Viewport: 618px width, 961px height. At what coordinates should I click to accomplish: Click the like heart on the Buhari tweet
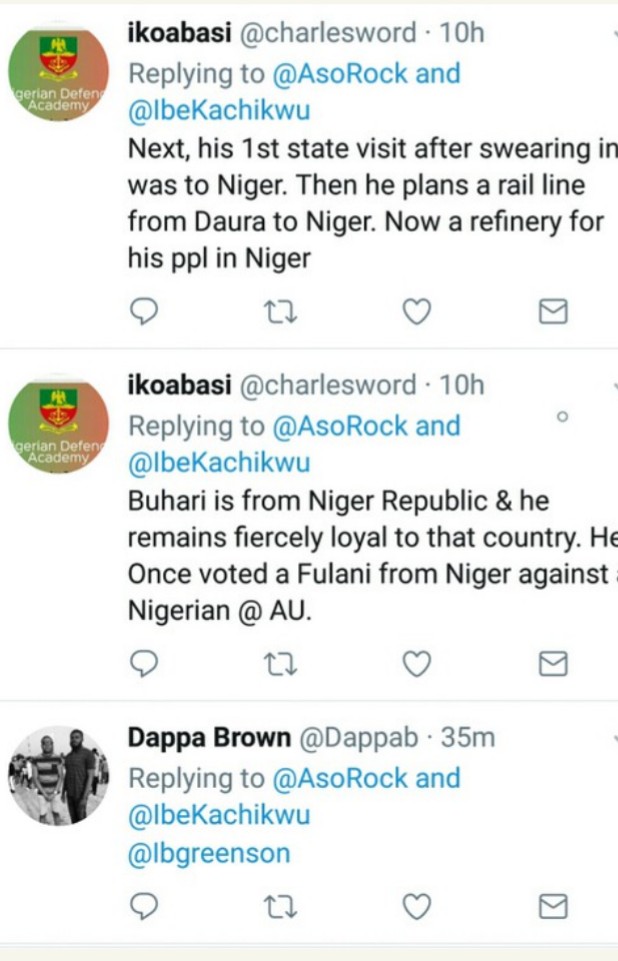coord(416,662)
